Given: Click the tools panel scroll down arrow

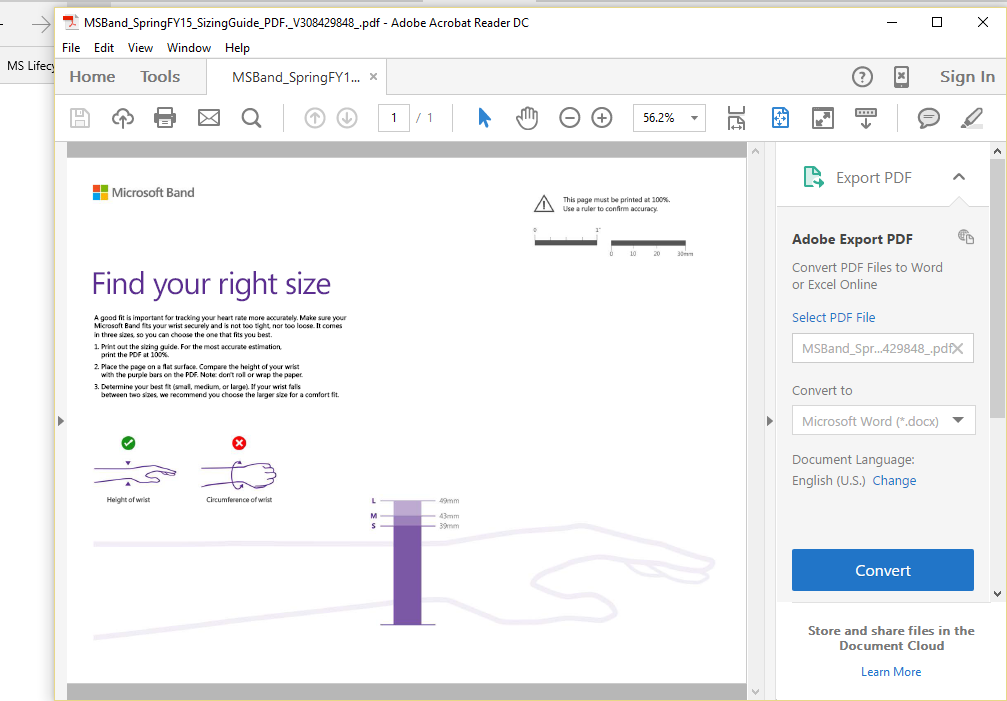Looking at the screenshot, I should [x=997, y=594].
